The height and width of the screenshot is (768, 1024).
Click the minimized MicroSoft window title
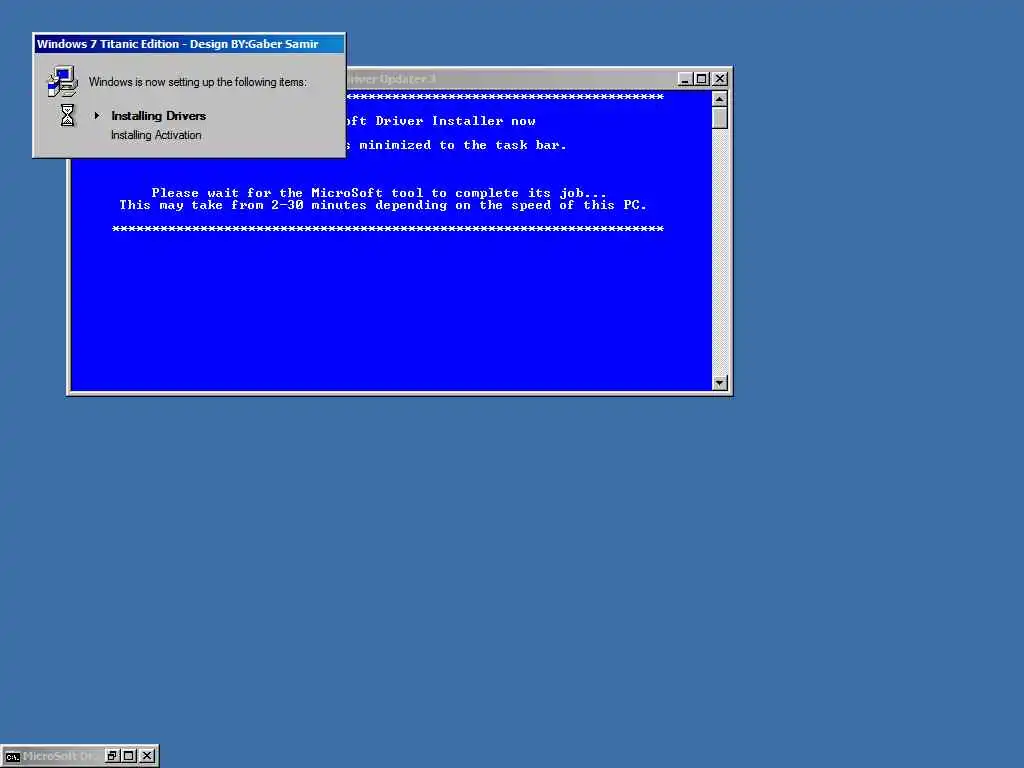pos(59,756)
